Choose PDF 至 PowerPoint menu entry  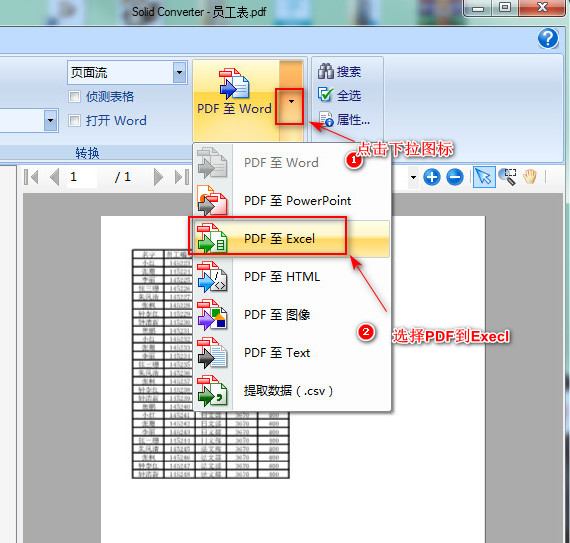[x=292, y=201]
